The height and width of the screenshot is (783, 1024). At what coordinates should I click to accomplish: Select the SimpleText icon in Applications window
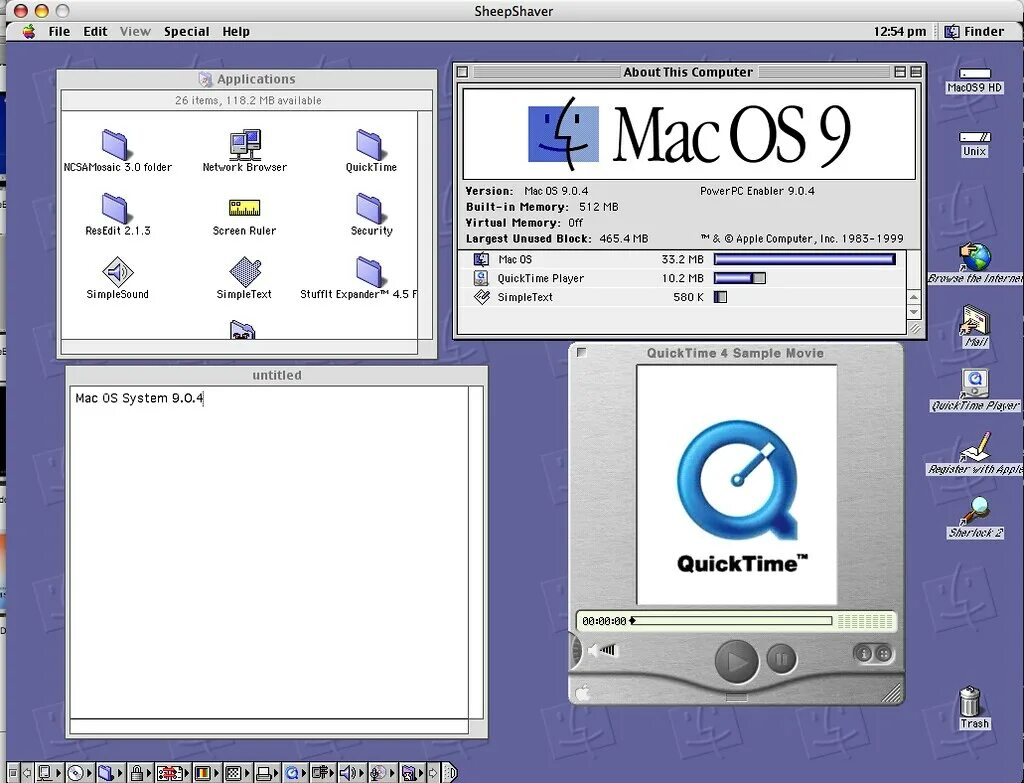coord(245,272)
